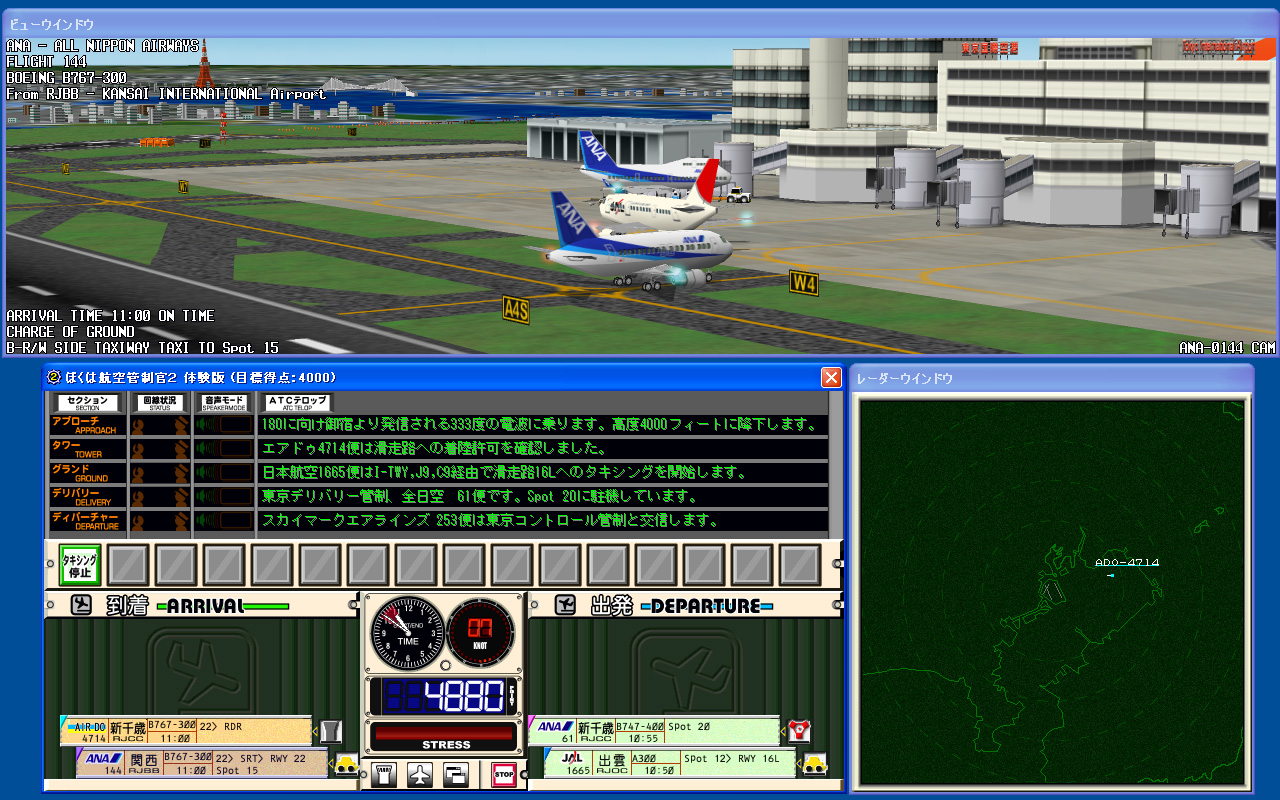The image size is (1280, 800).
Task: Click the ADO-4714 label in the radar window
Action: coord(1127,563)
